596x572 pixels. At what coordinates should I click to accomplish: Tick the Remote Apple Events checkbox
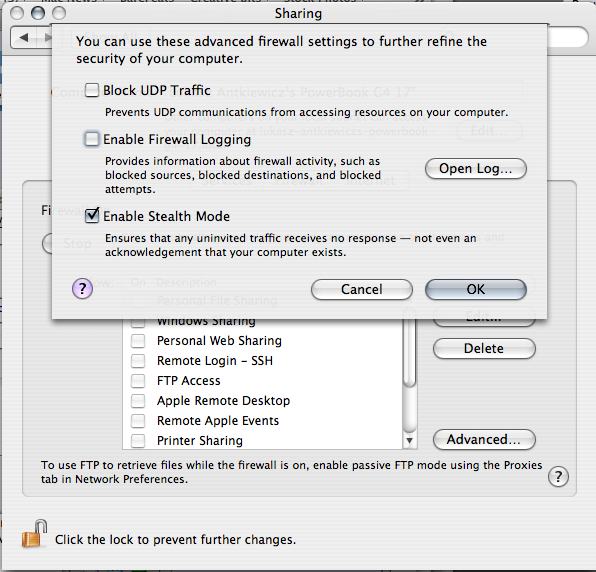pyautogui.click(x=138, y=421)
